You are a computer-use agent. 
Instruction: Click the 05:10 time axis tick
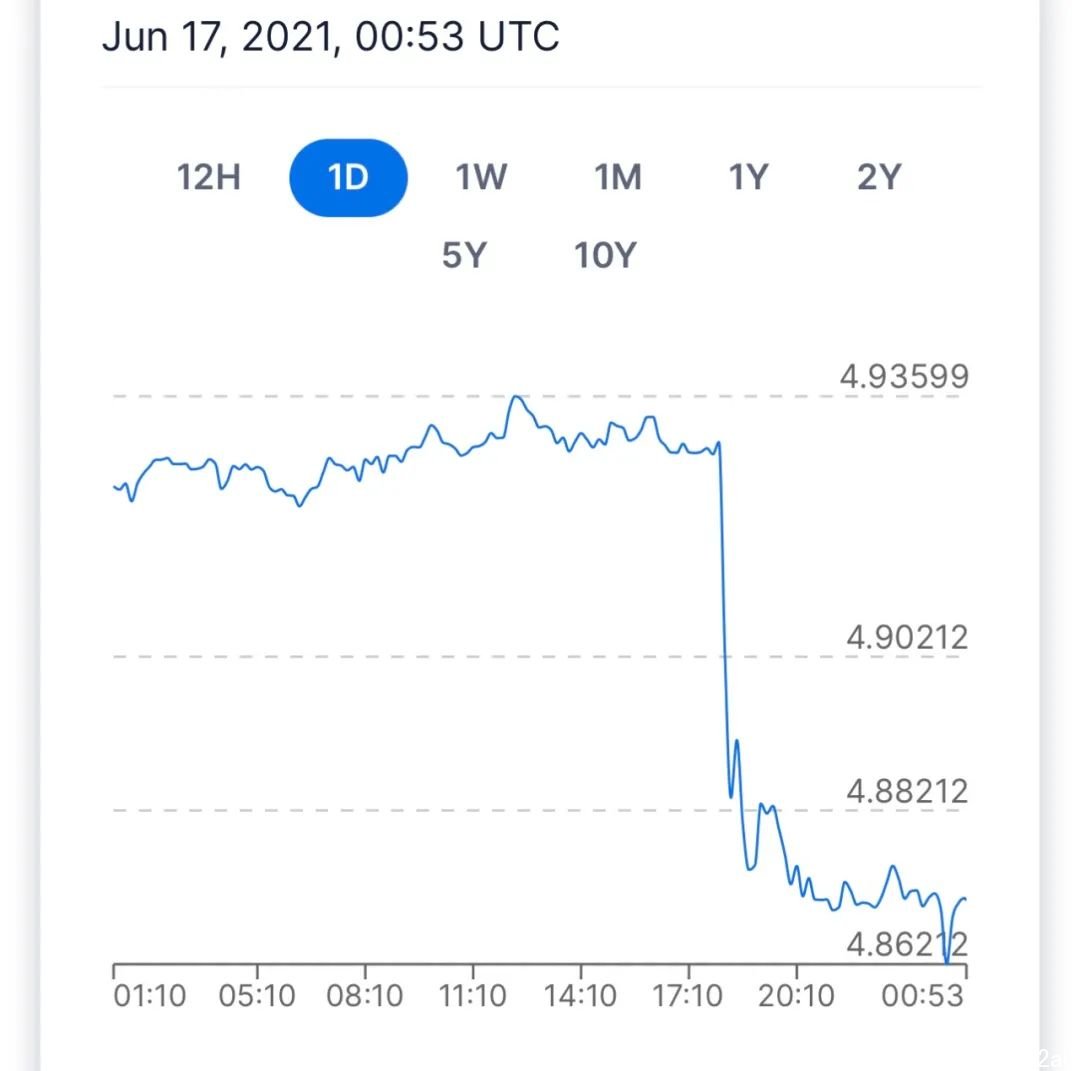click(257, 996)
